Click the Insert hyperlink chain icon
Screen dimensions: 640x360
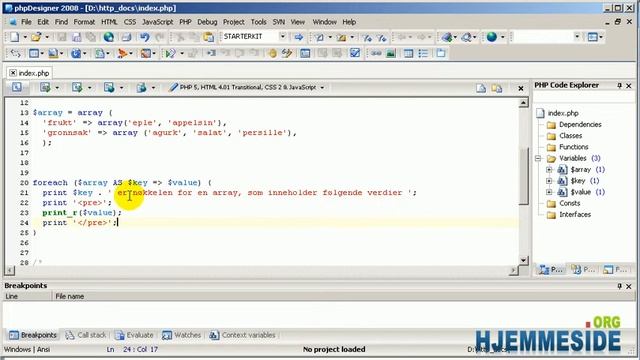pos(376,53)
